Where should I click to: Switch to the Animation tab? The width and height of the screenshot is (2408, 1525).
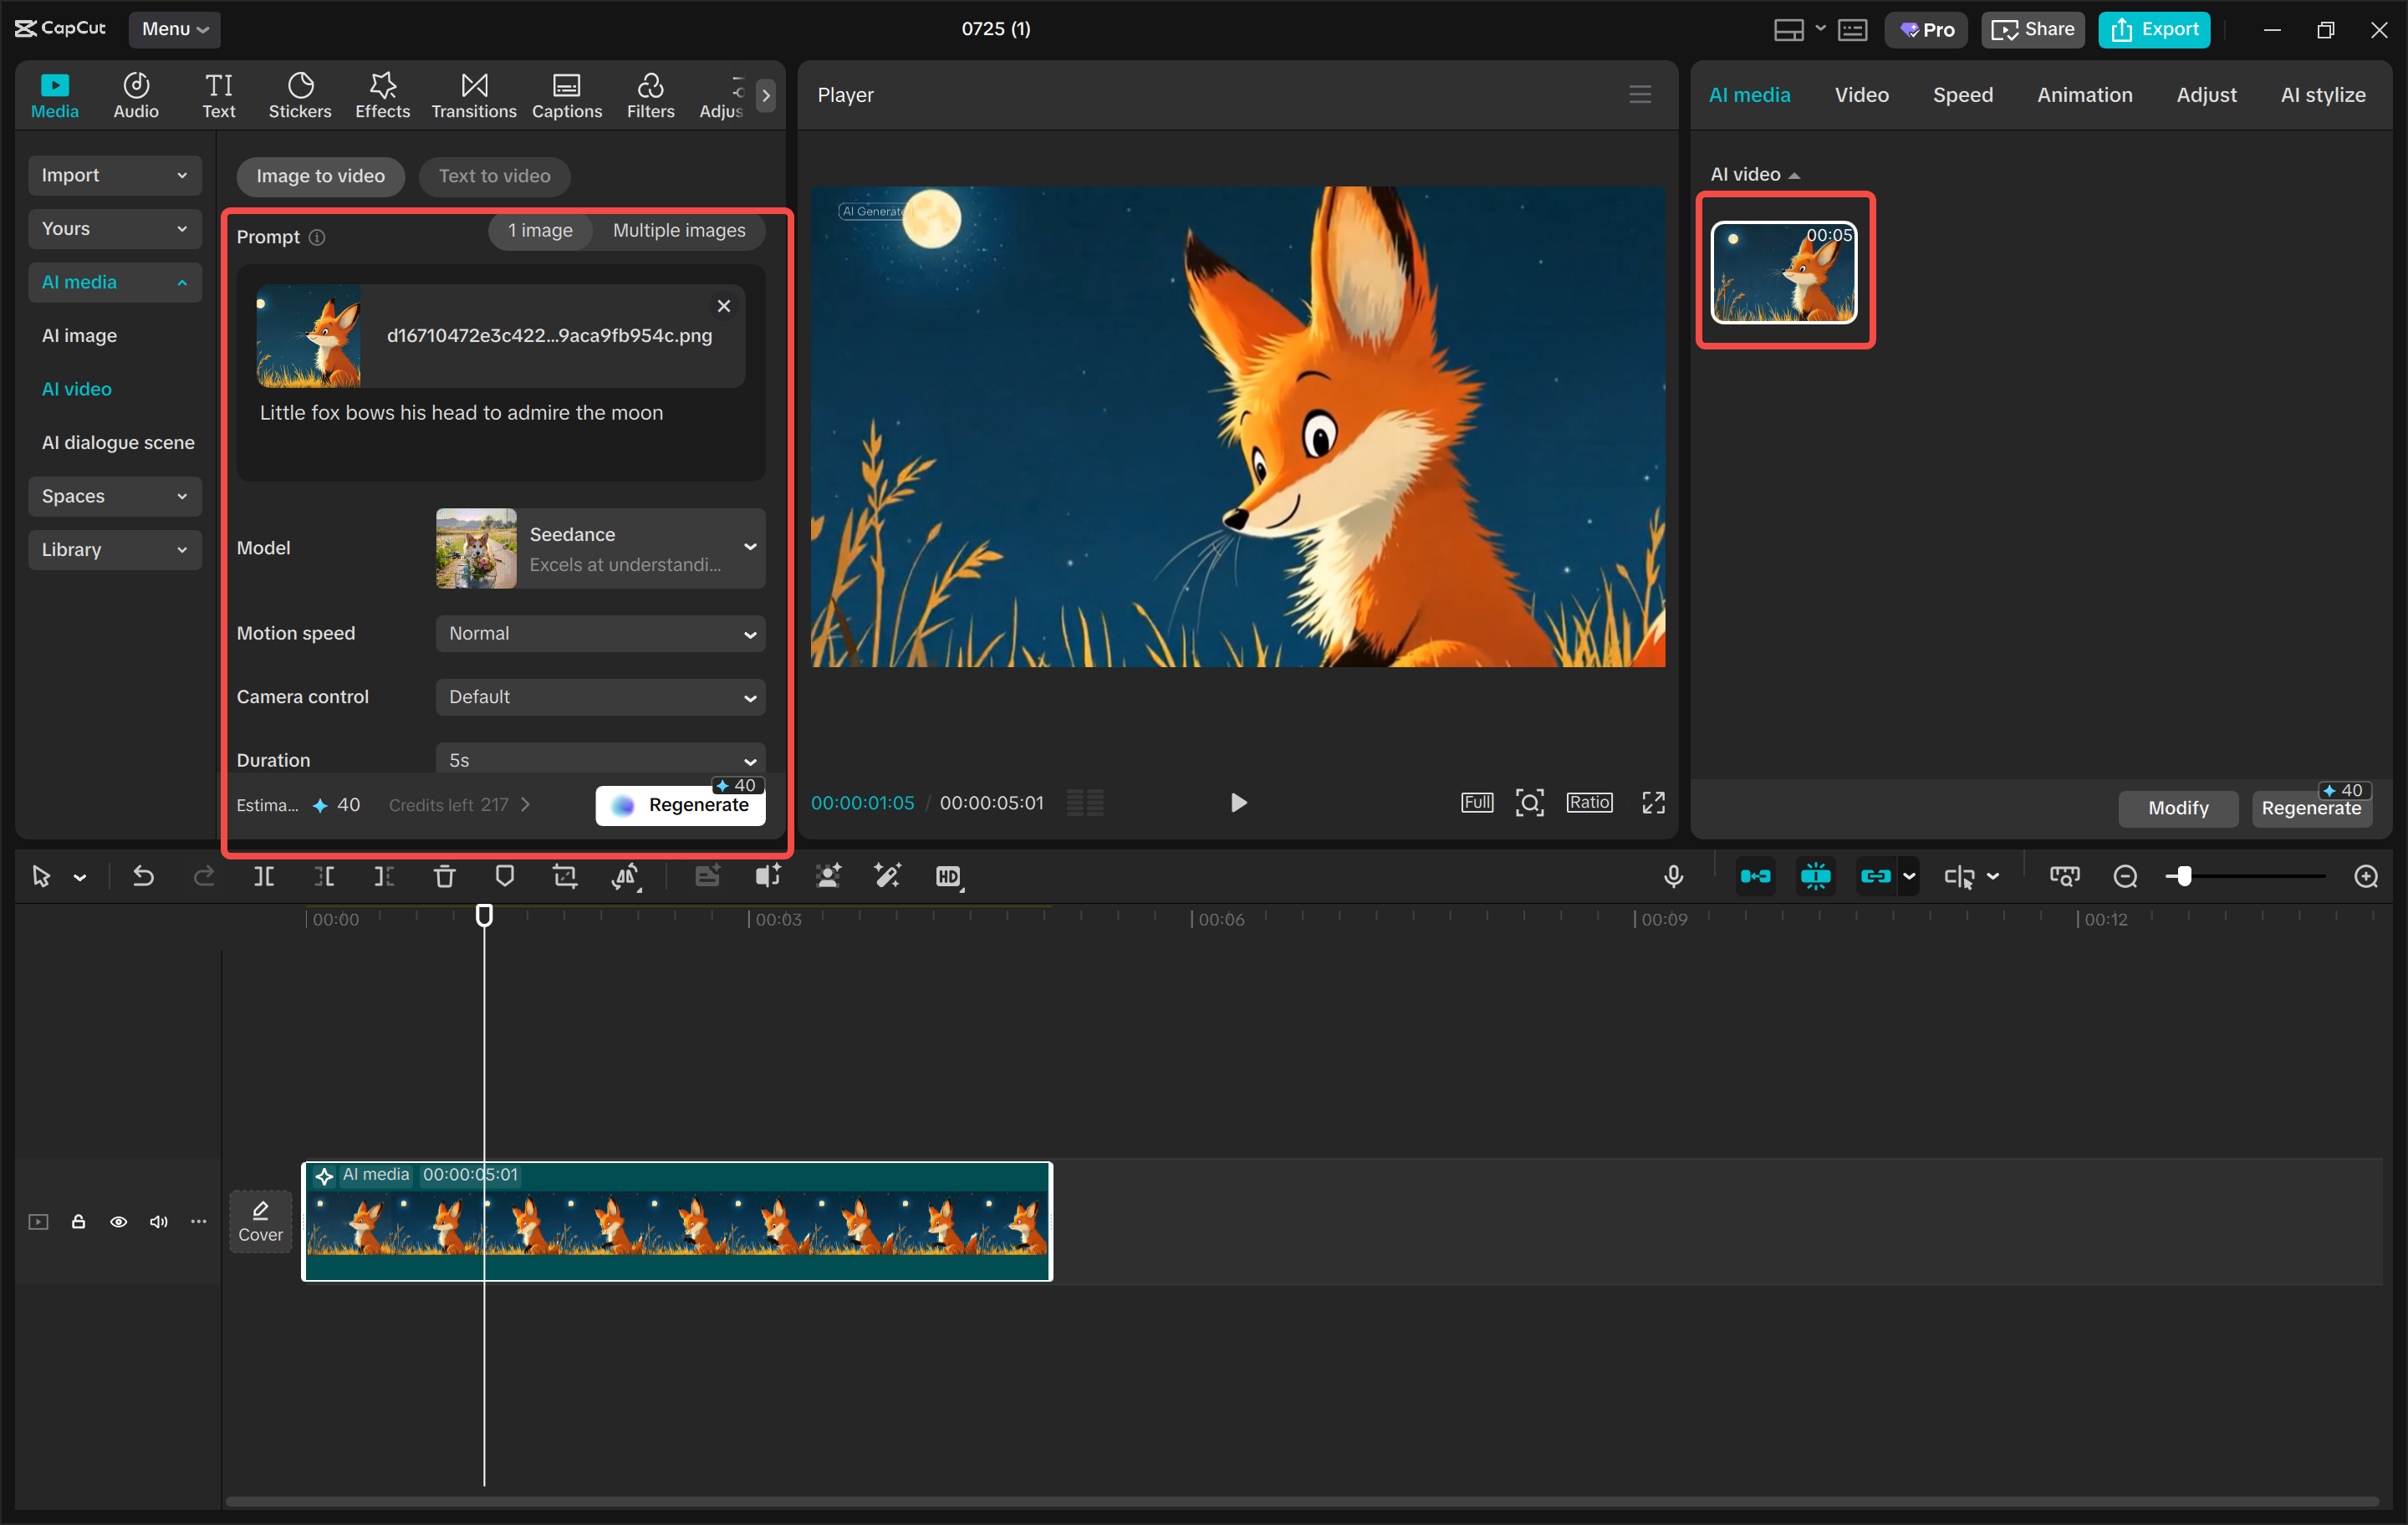click(2084, 95)
